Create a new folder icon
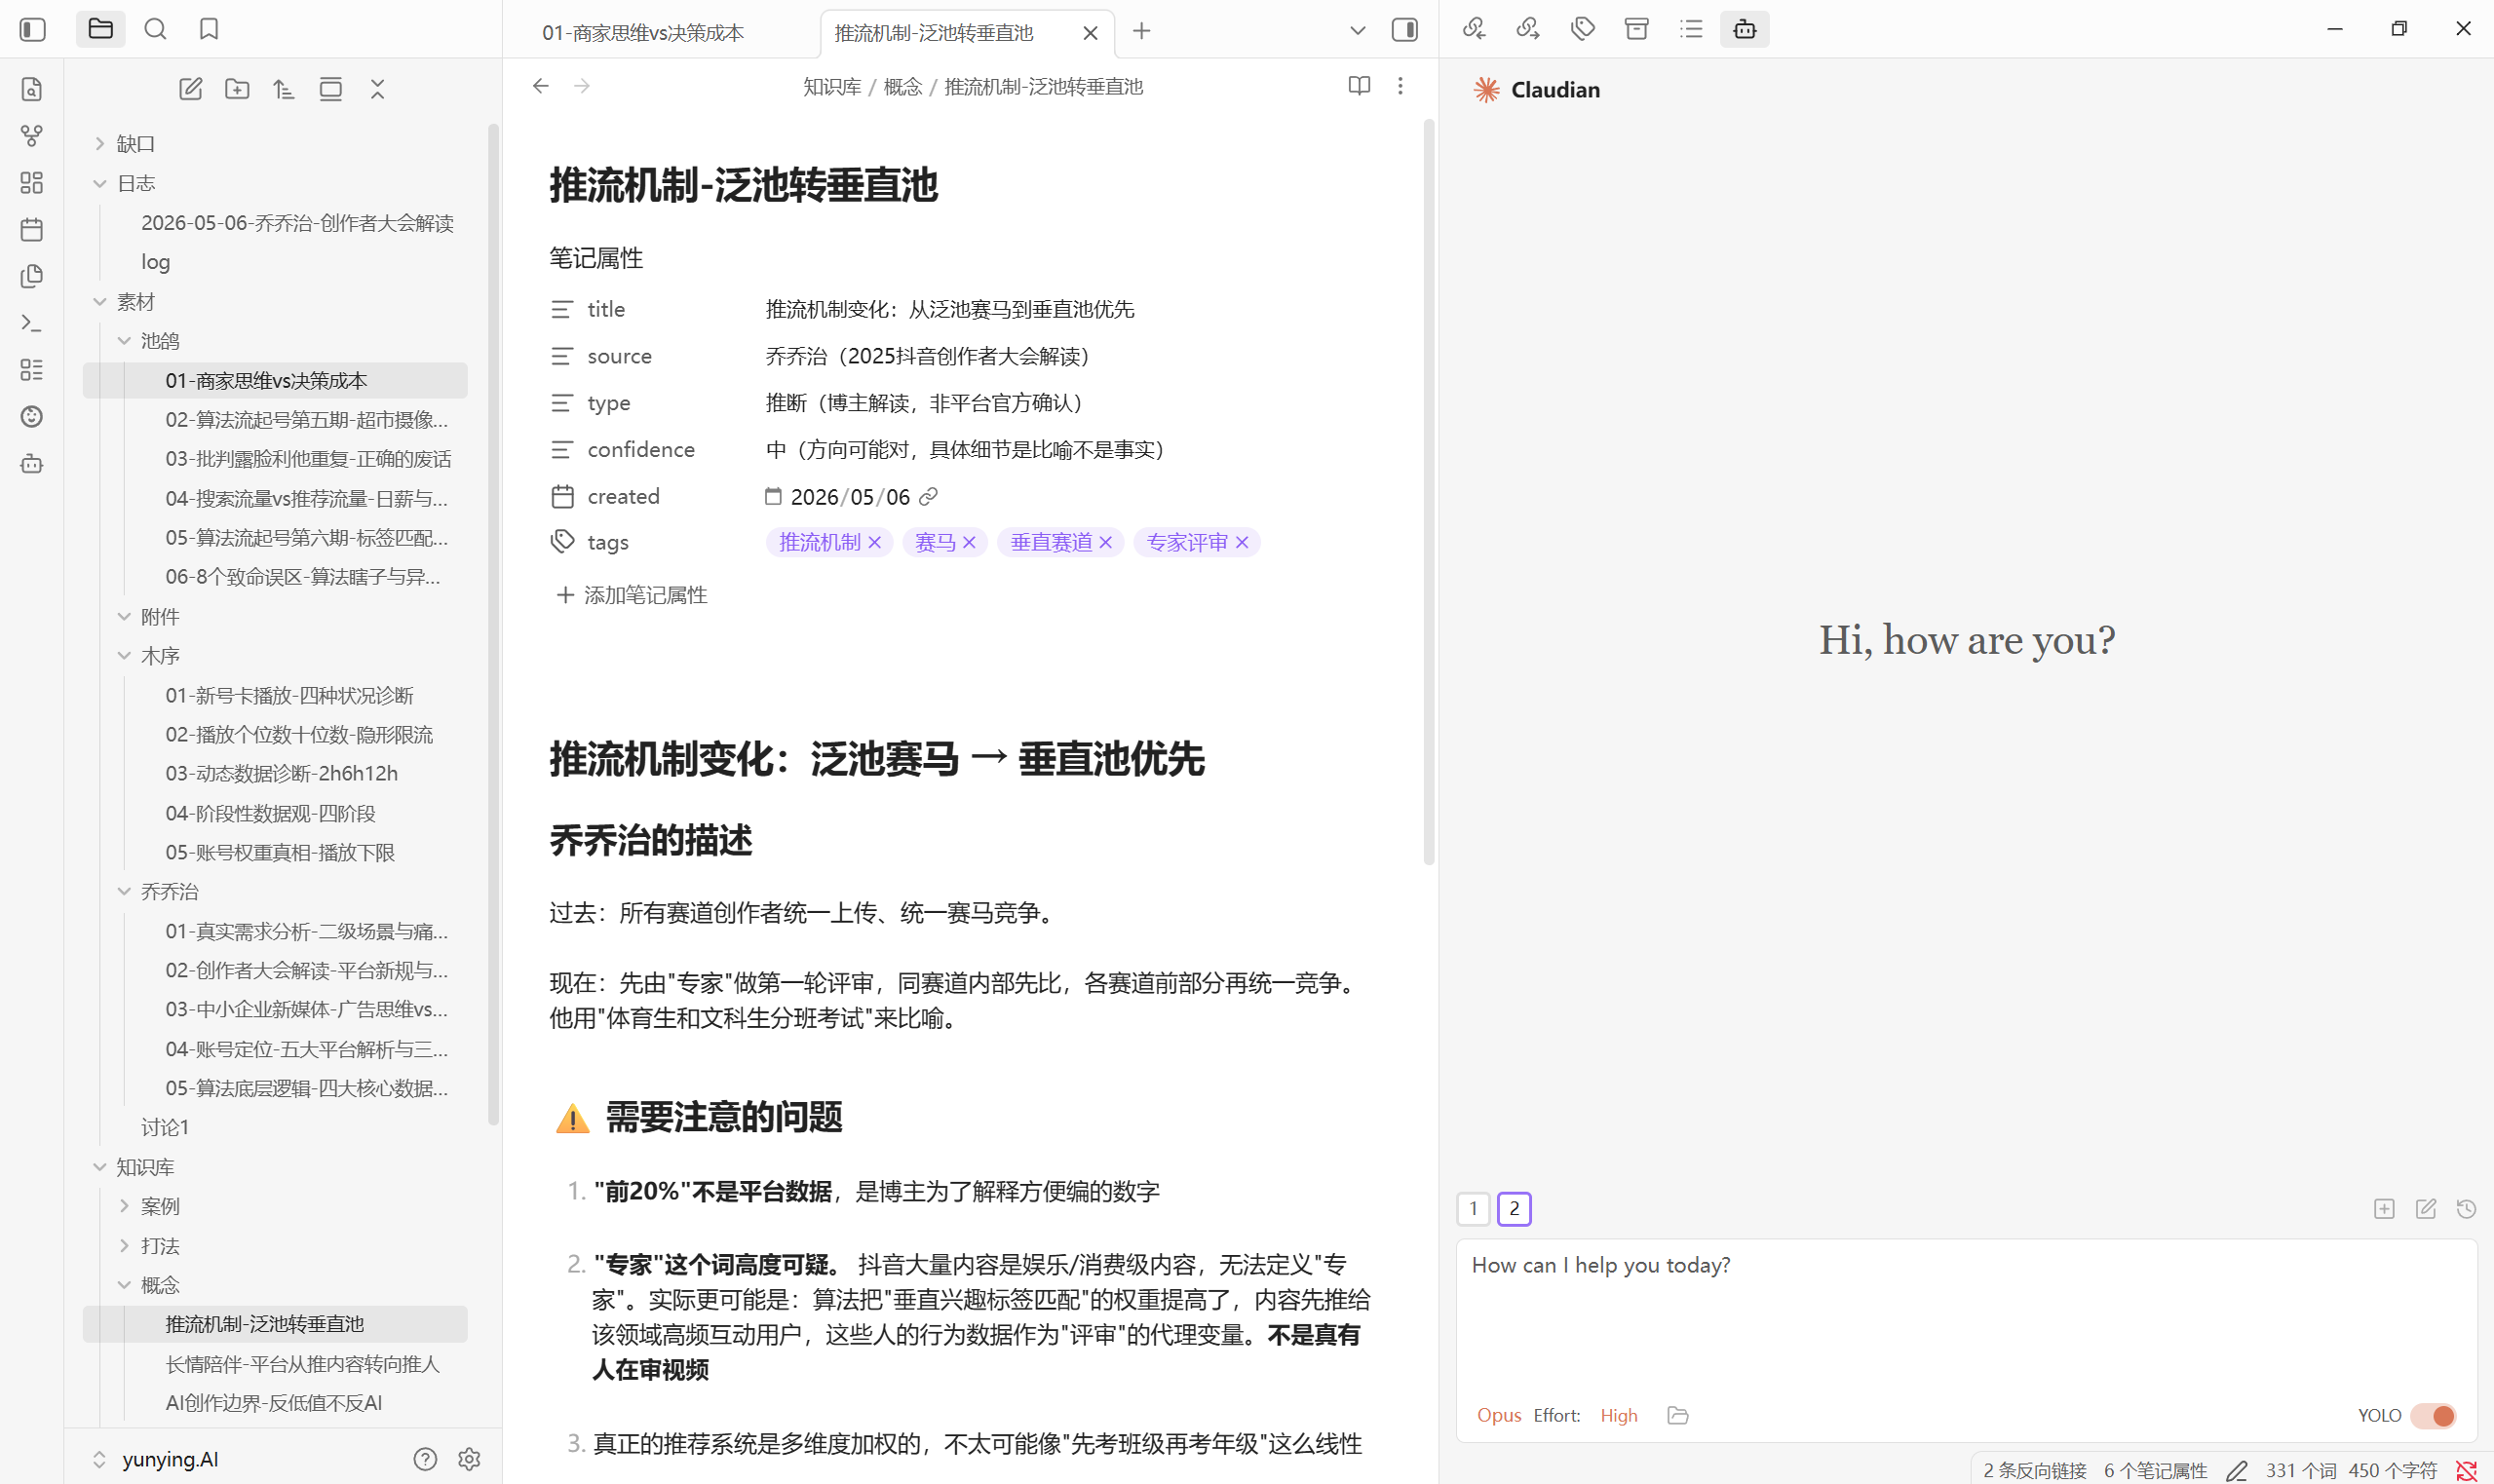Screen dimensions: 2494x1484 point(237,89)
